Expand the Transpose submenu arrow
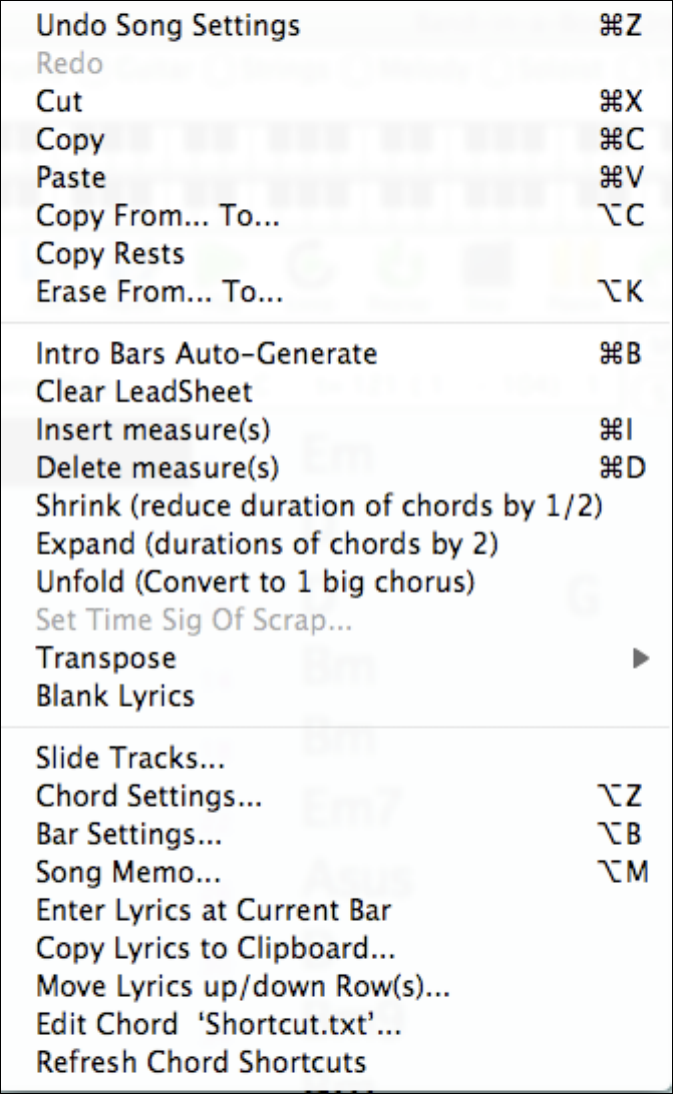Viewport: 673px width, 1094px height. pyautogui.click(x=641, y=658)
